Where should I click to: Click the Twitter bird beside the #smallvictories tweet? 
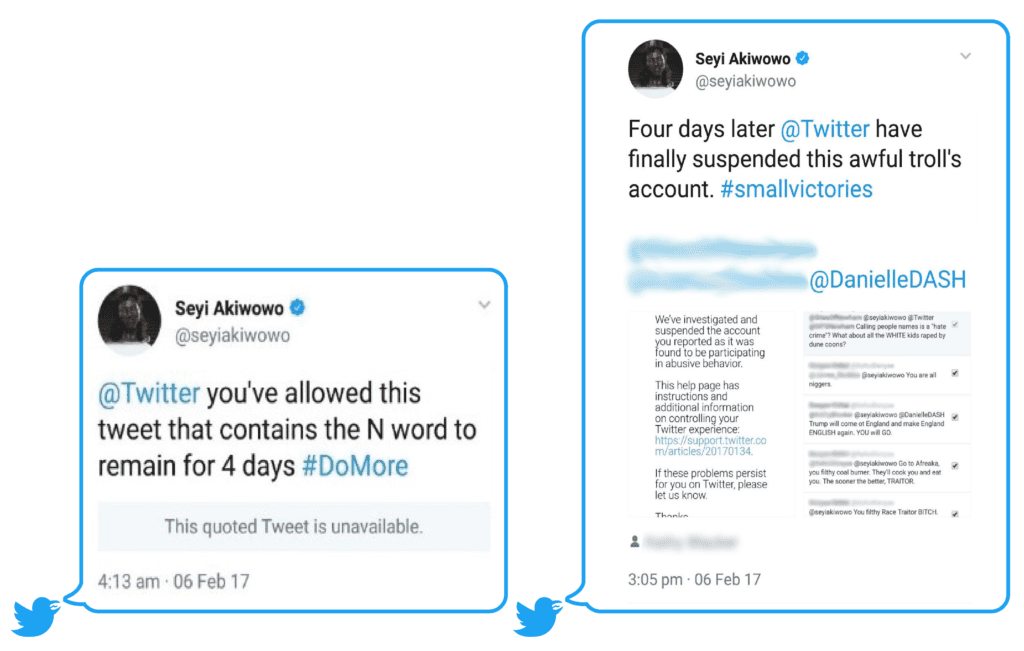click(538, 616)
